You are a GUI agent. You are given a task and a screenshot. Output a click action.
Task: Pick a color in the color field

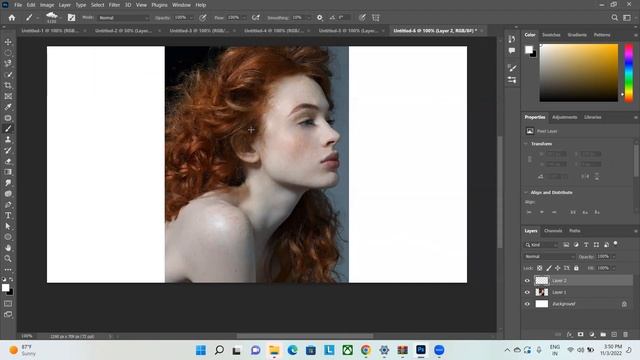click(578, 73)
